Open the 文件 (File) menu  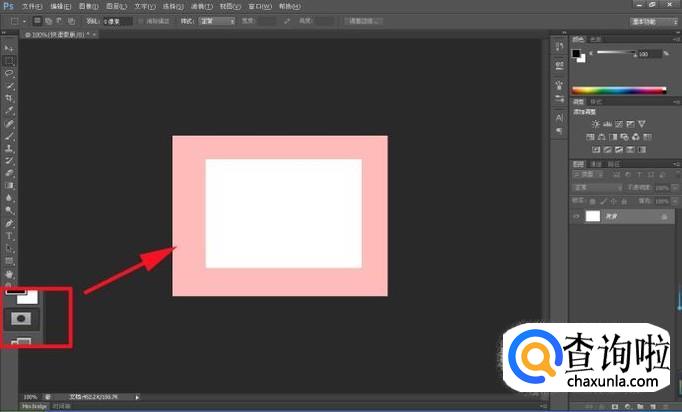coord(32,7)
